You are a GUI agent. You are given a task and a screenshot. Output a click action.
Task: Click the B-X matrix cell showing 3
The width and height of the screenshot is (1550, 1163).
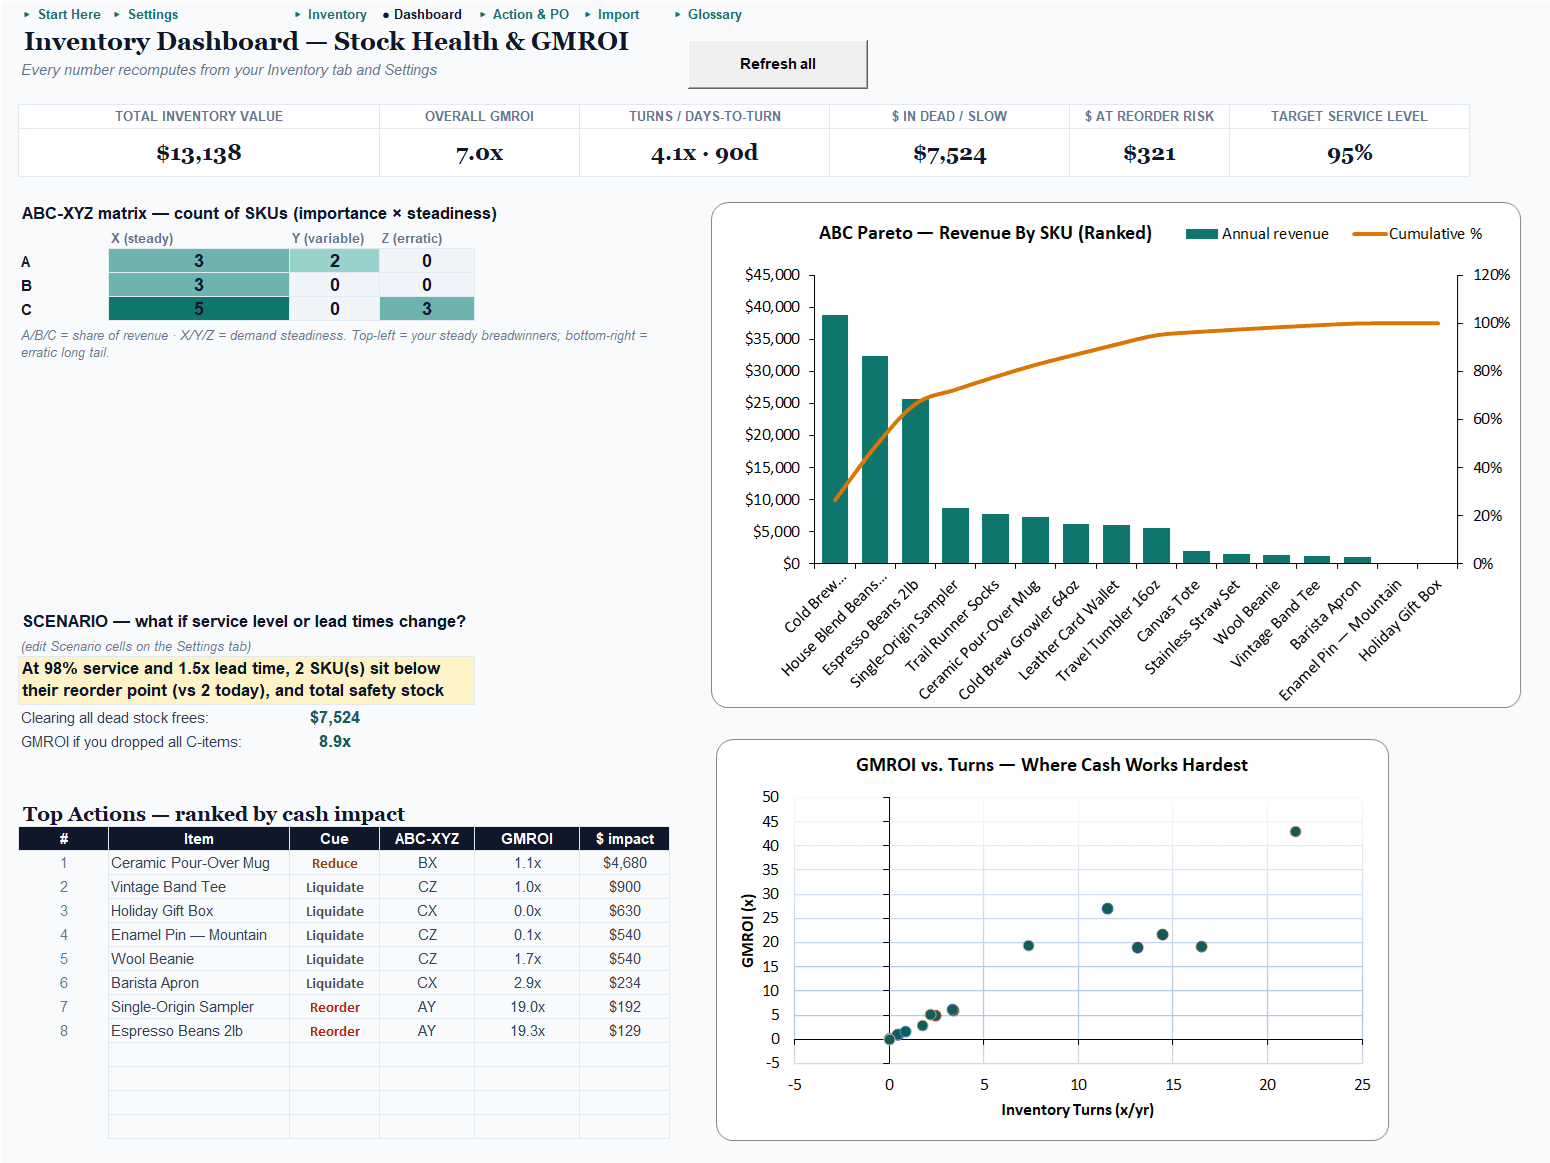pos(199,285)
